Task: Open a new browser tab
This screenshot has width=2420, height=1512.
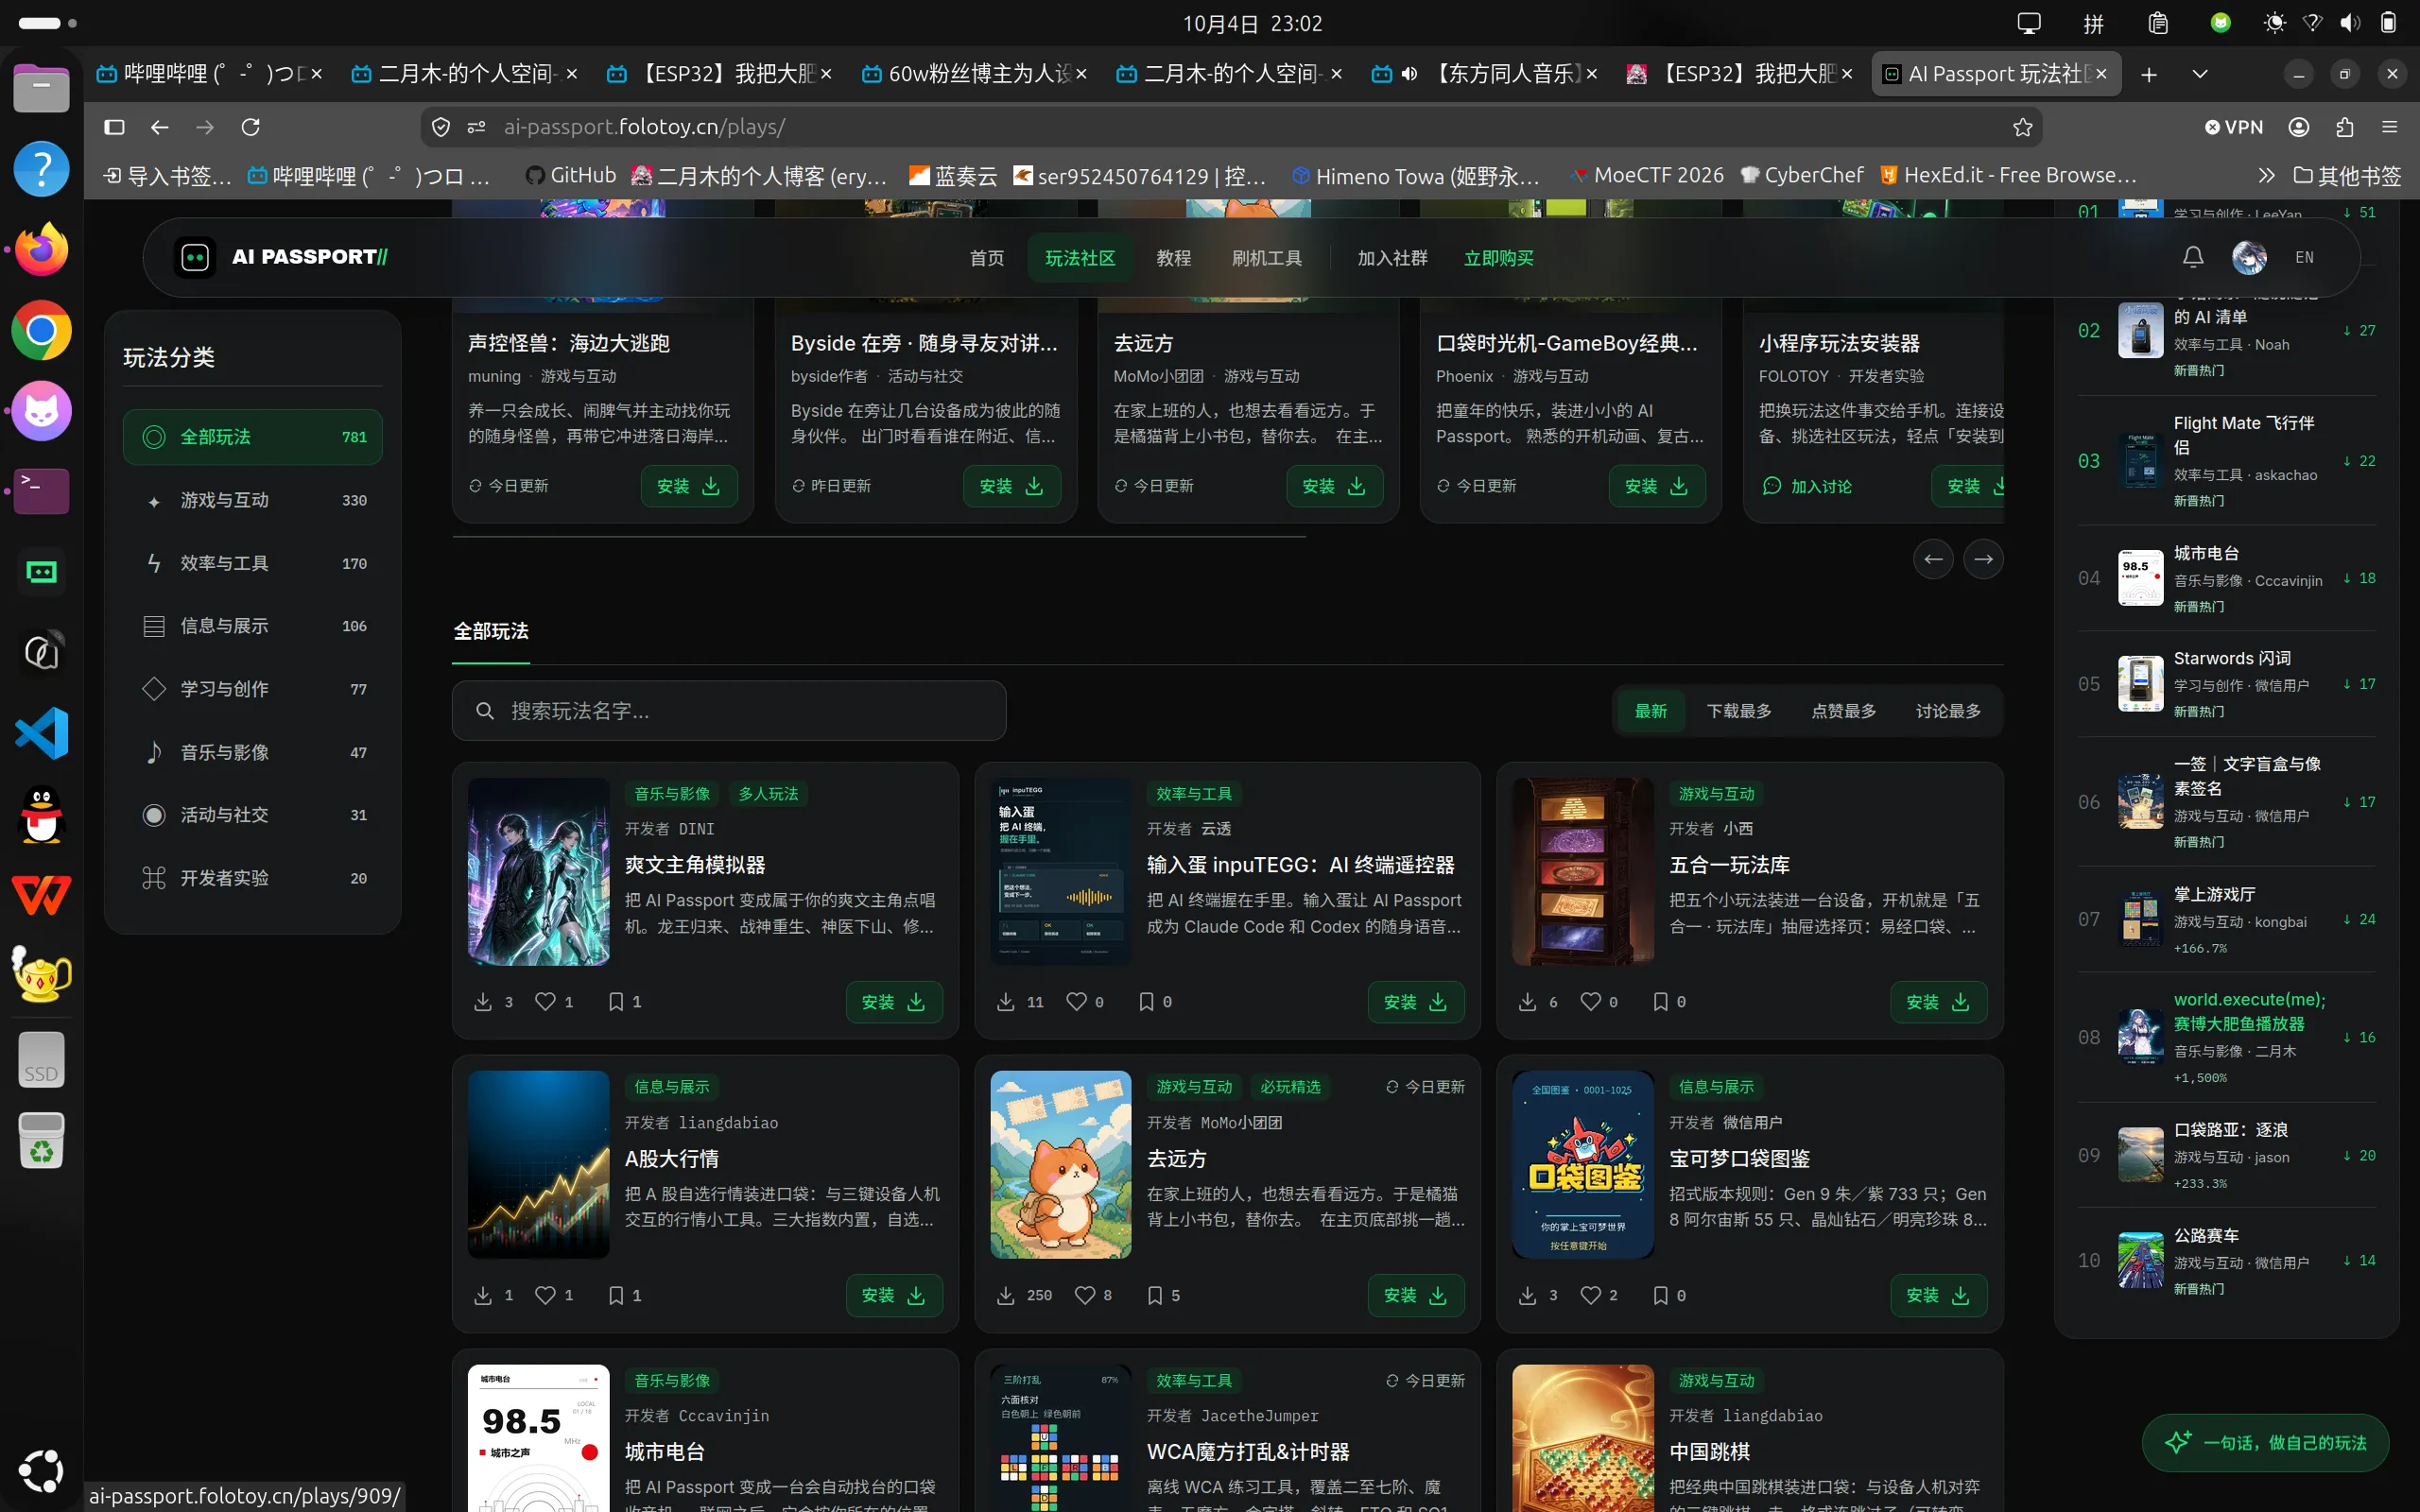Action: pyautogui.click(x=2148, y=74)
